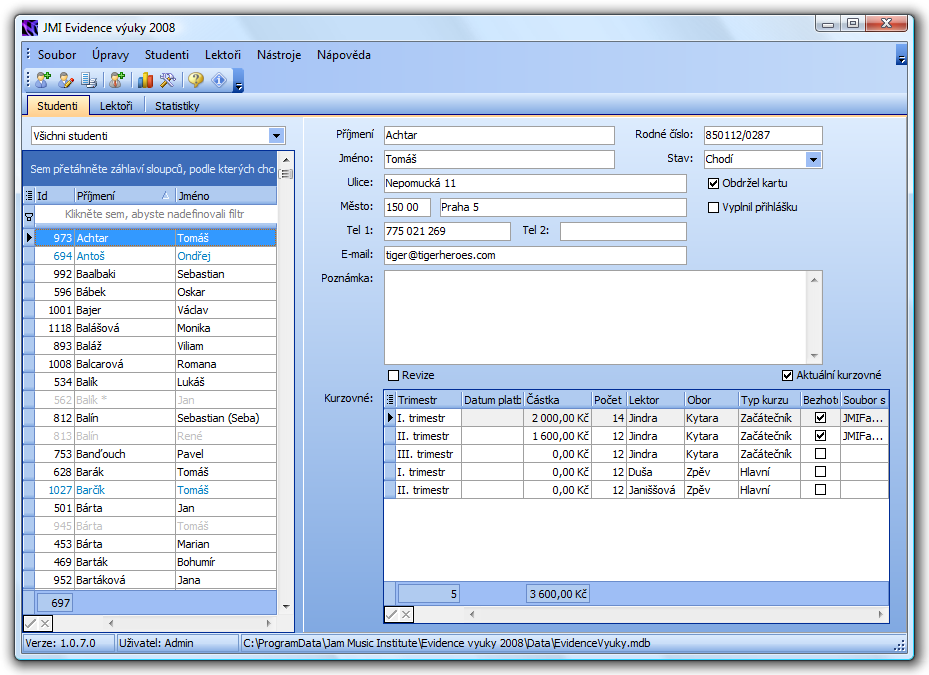Click the edit student pencil icon
The height and width of the screenshot is (675, 929).
click(x=66, y=81)
